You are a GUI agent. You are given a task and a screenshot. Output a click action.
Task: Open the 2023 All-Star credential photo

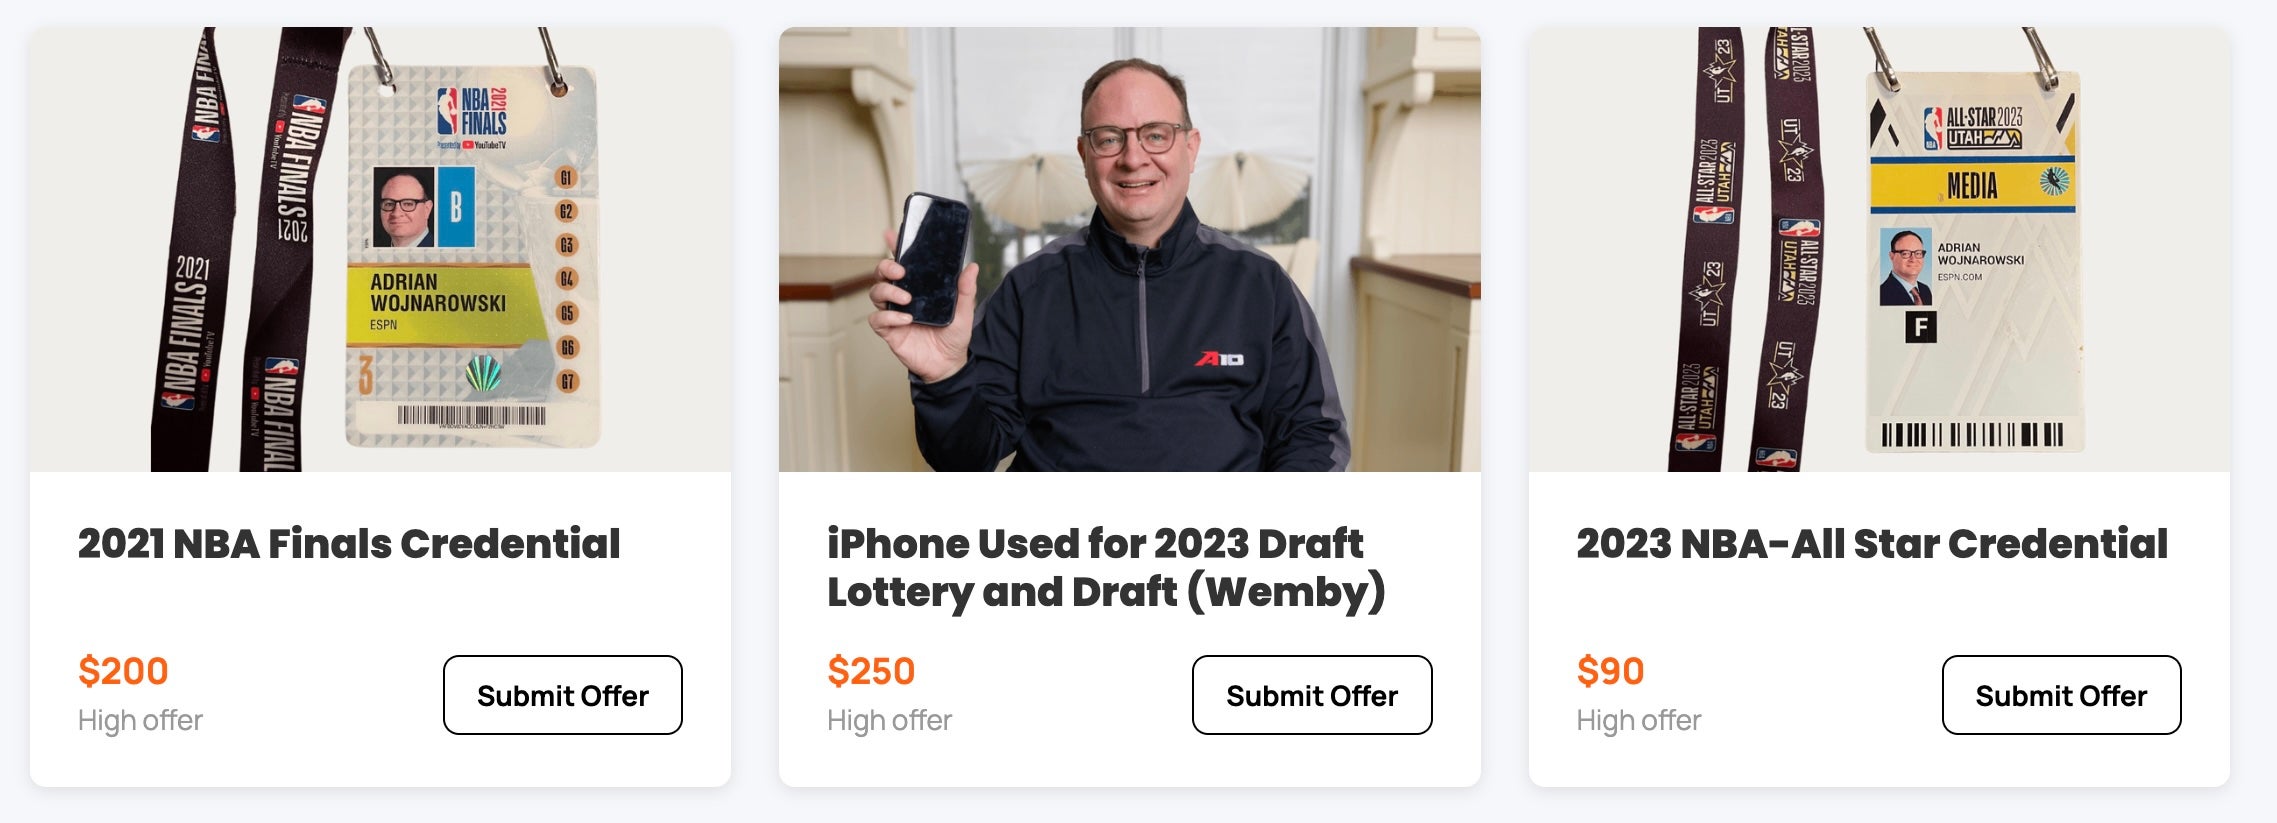1879,249
